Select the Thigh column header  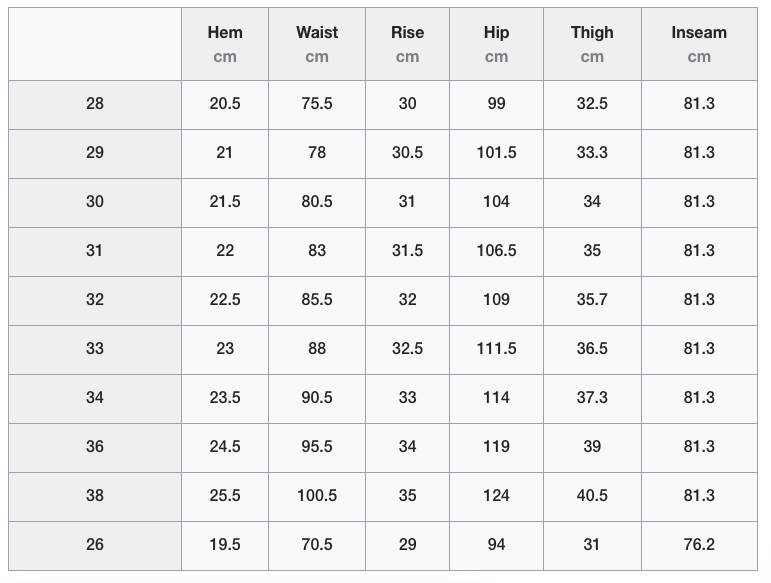click(592, 33)
